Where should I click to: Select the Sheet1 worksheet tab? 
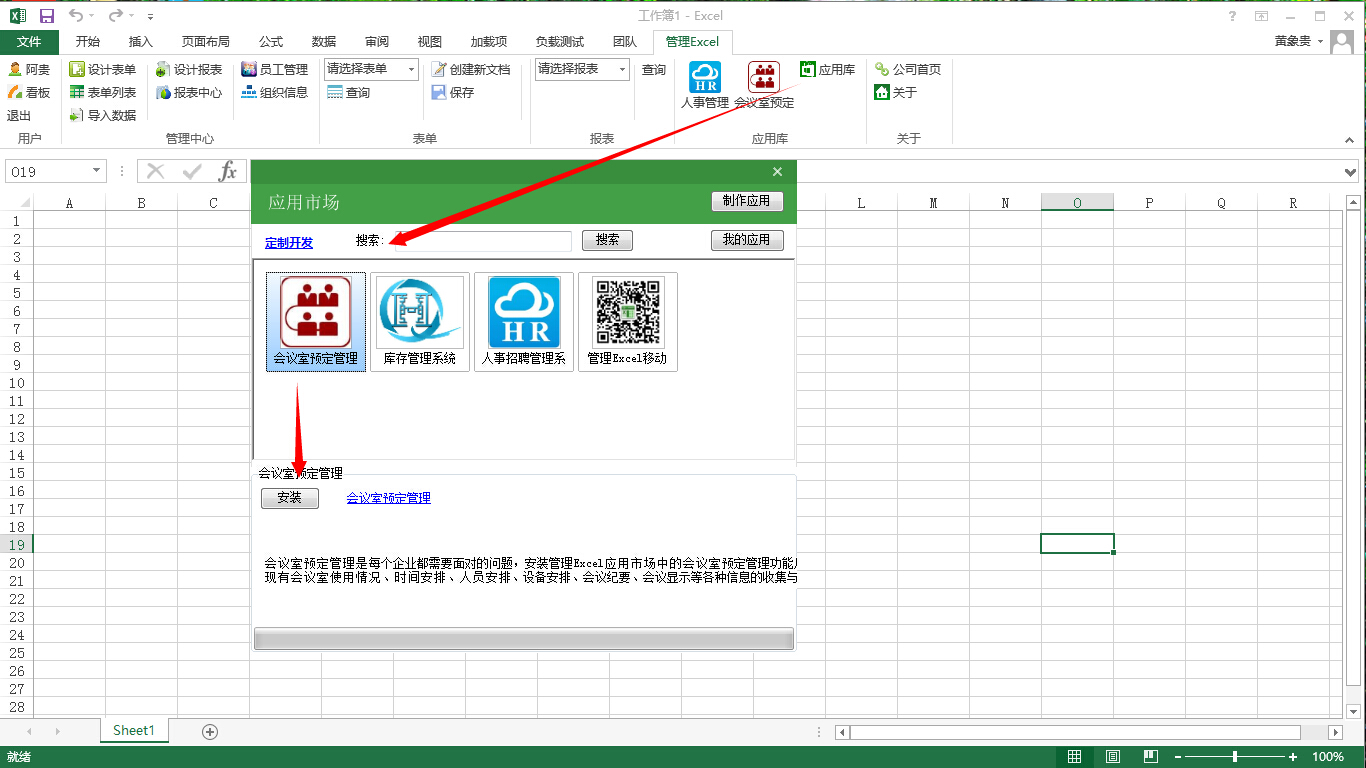[x=134, y=731]
